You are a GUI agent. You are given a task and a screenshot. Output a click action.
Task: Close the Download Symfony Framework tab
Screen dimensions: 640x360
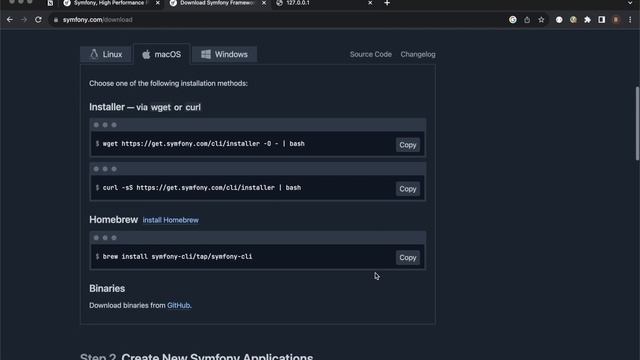[264, 3]
